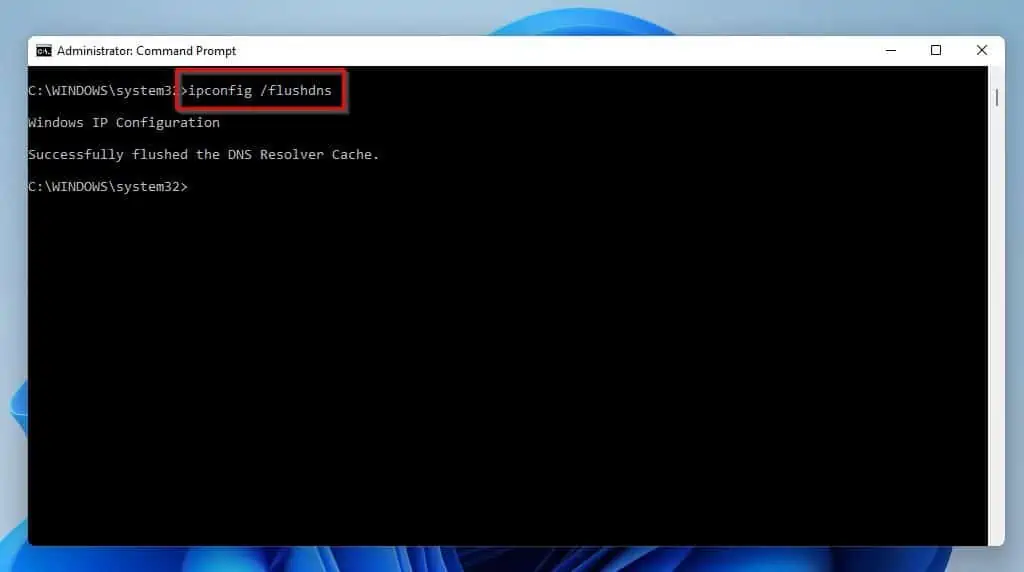The height and width of the screenshot is (572, 1024).
Task: Click the vertical scrollbar thumb
Action: [x=997, y=97]
